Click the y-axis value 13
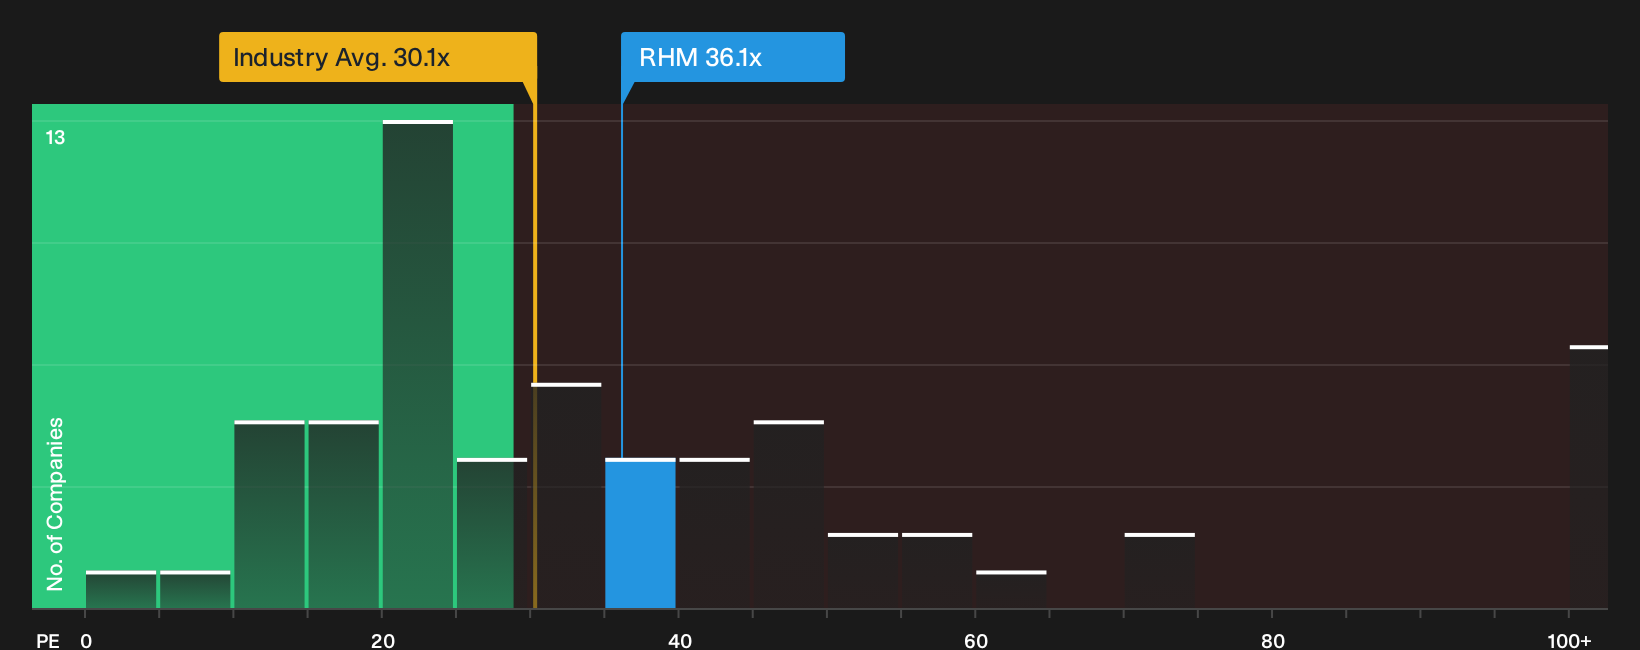The height and width of the screenshot is (650, 1640). coord(55,137)
